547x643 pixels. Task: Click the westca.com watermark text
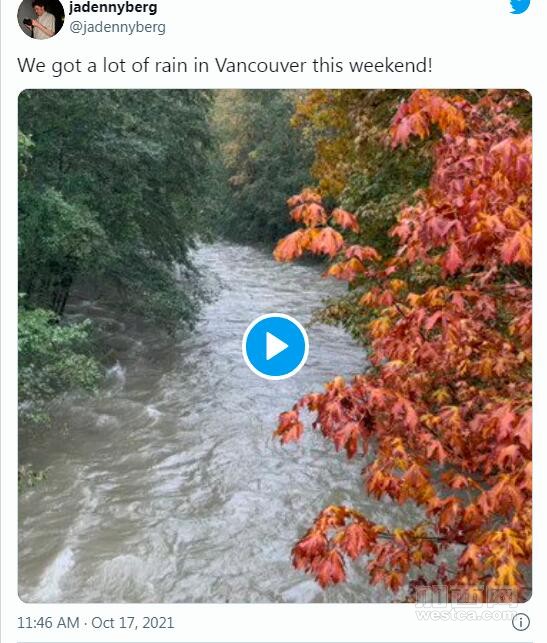click(465, 614)
